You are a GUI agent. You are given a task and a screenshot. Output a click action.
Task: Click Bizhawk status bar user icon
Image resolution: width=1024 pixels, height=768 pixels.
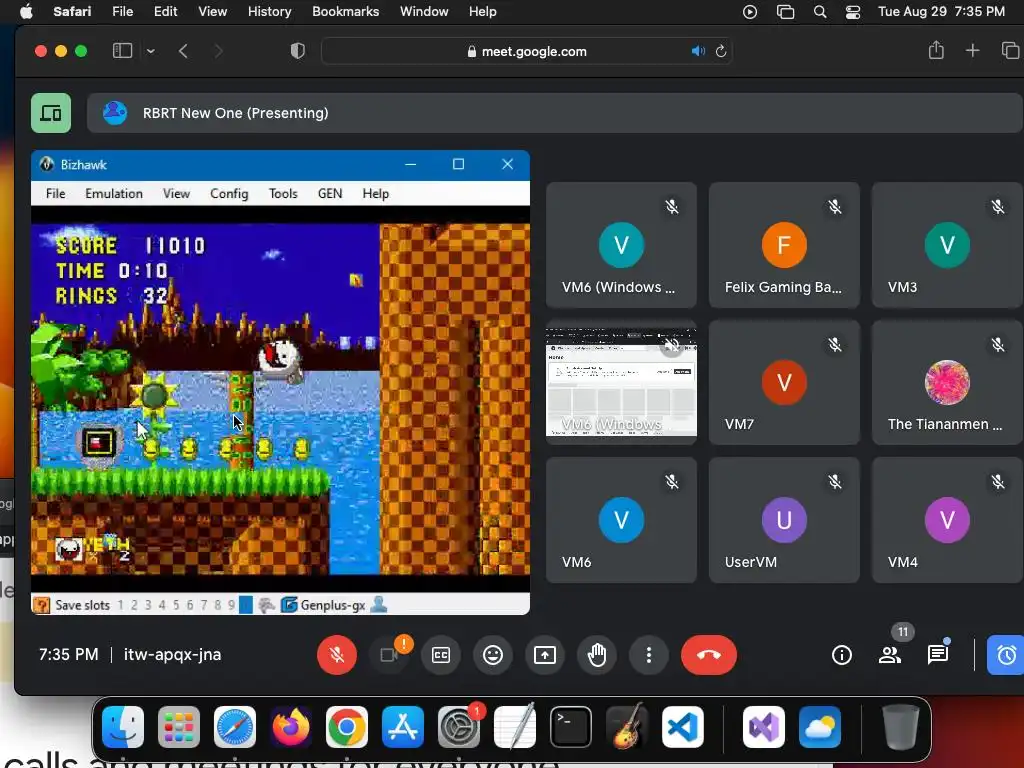pyautogui.click(x=379, y=605)
